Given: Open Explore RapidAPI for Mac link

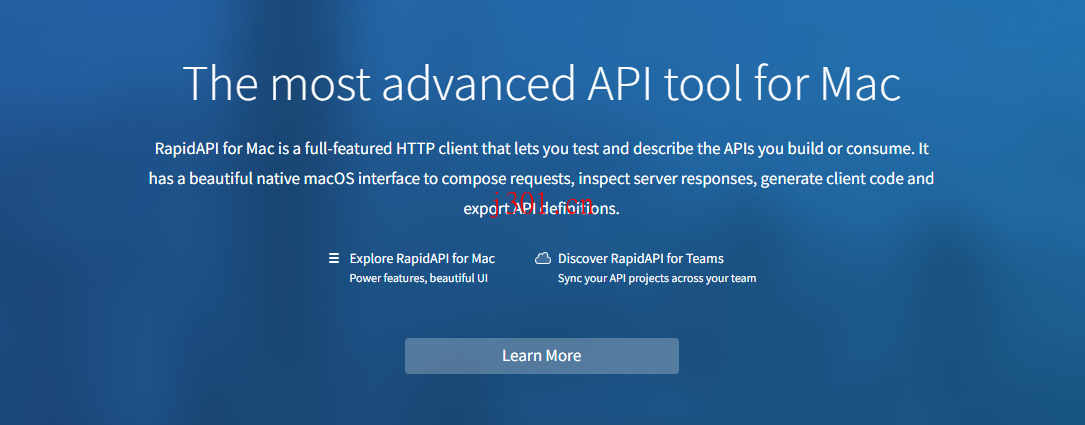Looking at the screenshot, I should pos(422,259).
